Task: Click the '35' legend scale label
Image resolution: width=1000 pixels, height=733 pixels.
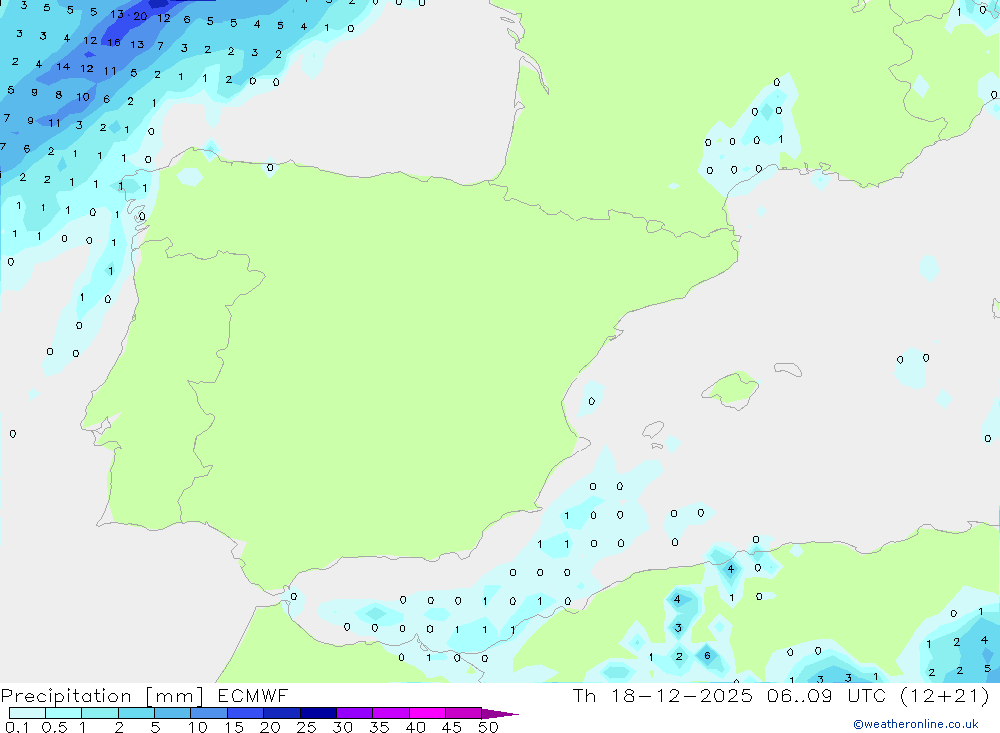Action: (x=379, y=727)
